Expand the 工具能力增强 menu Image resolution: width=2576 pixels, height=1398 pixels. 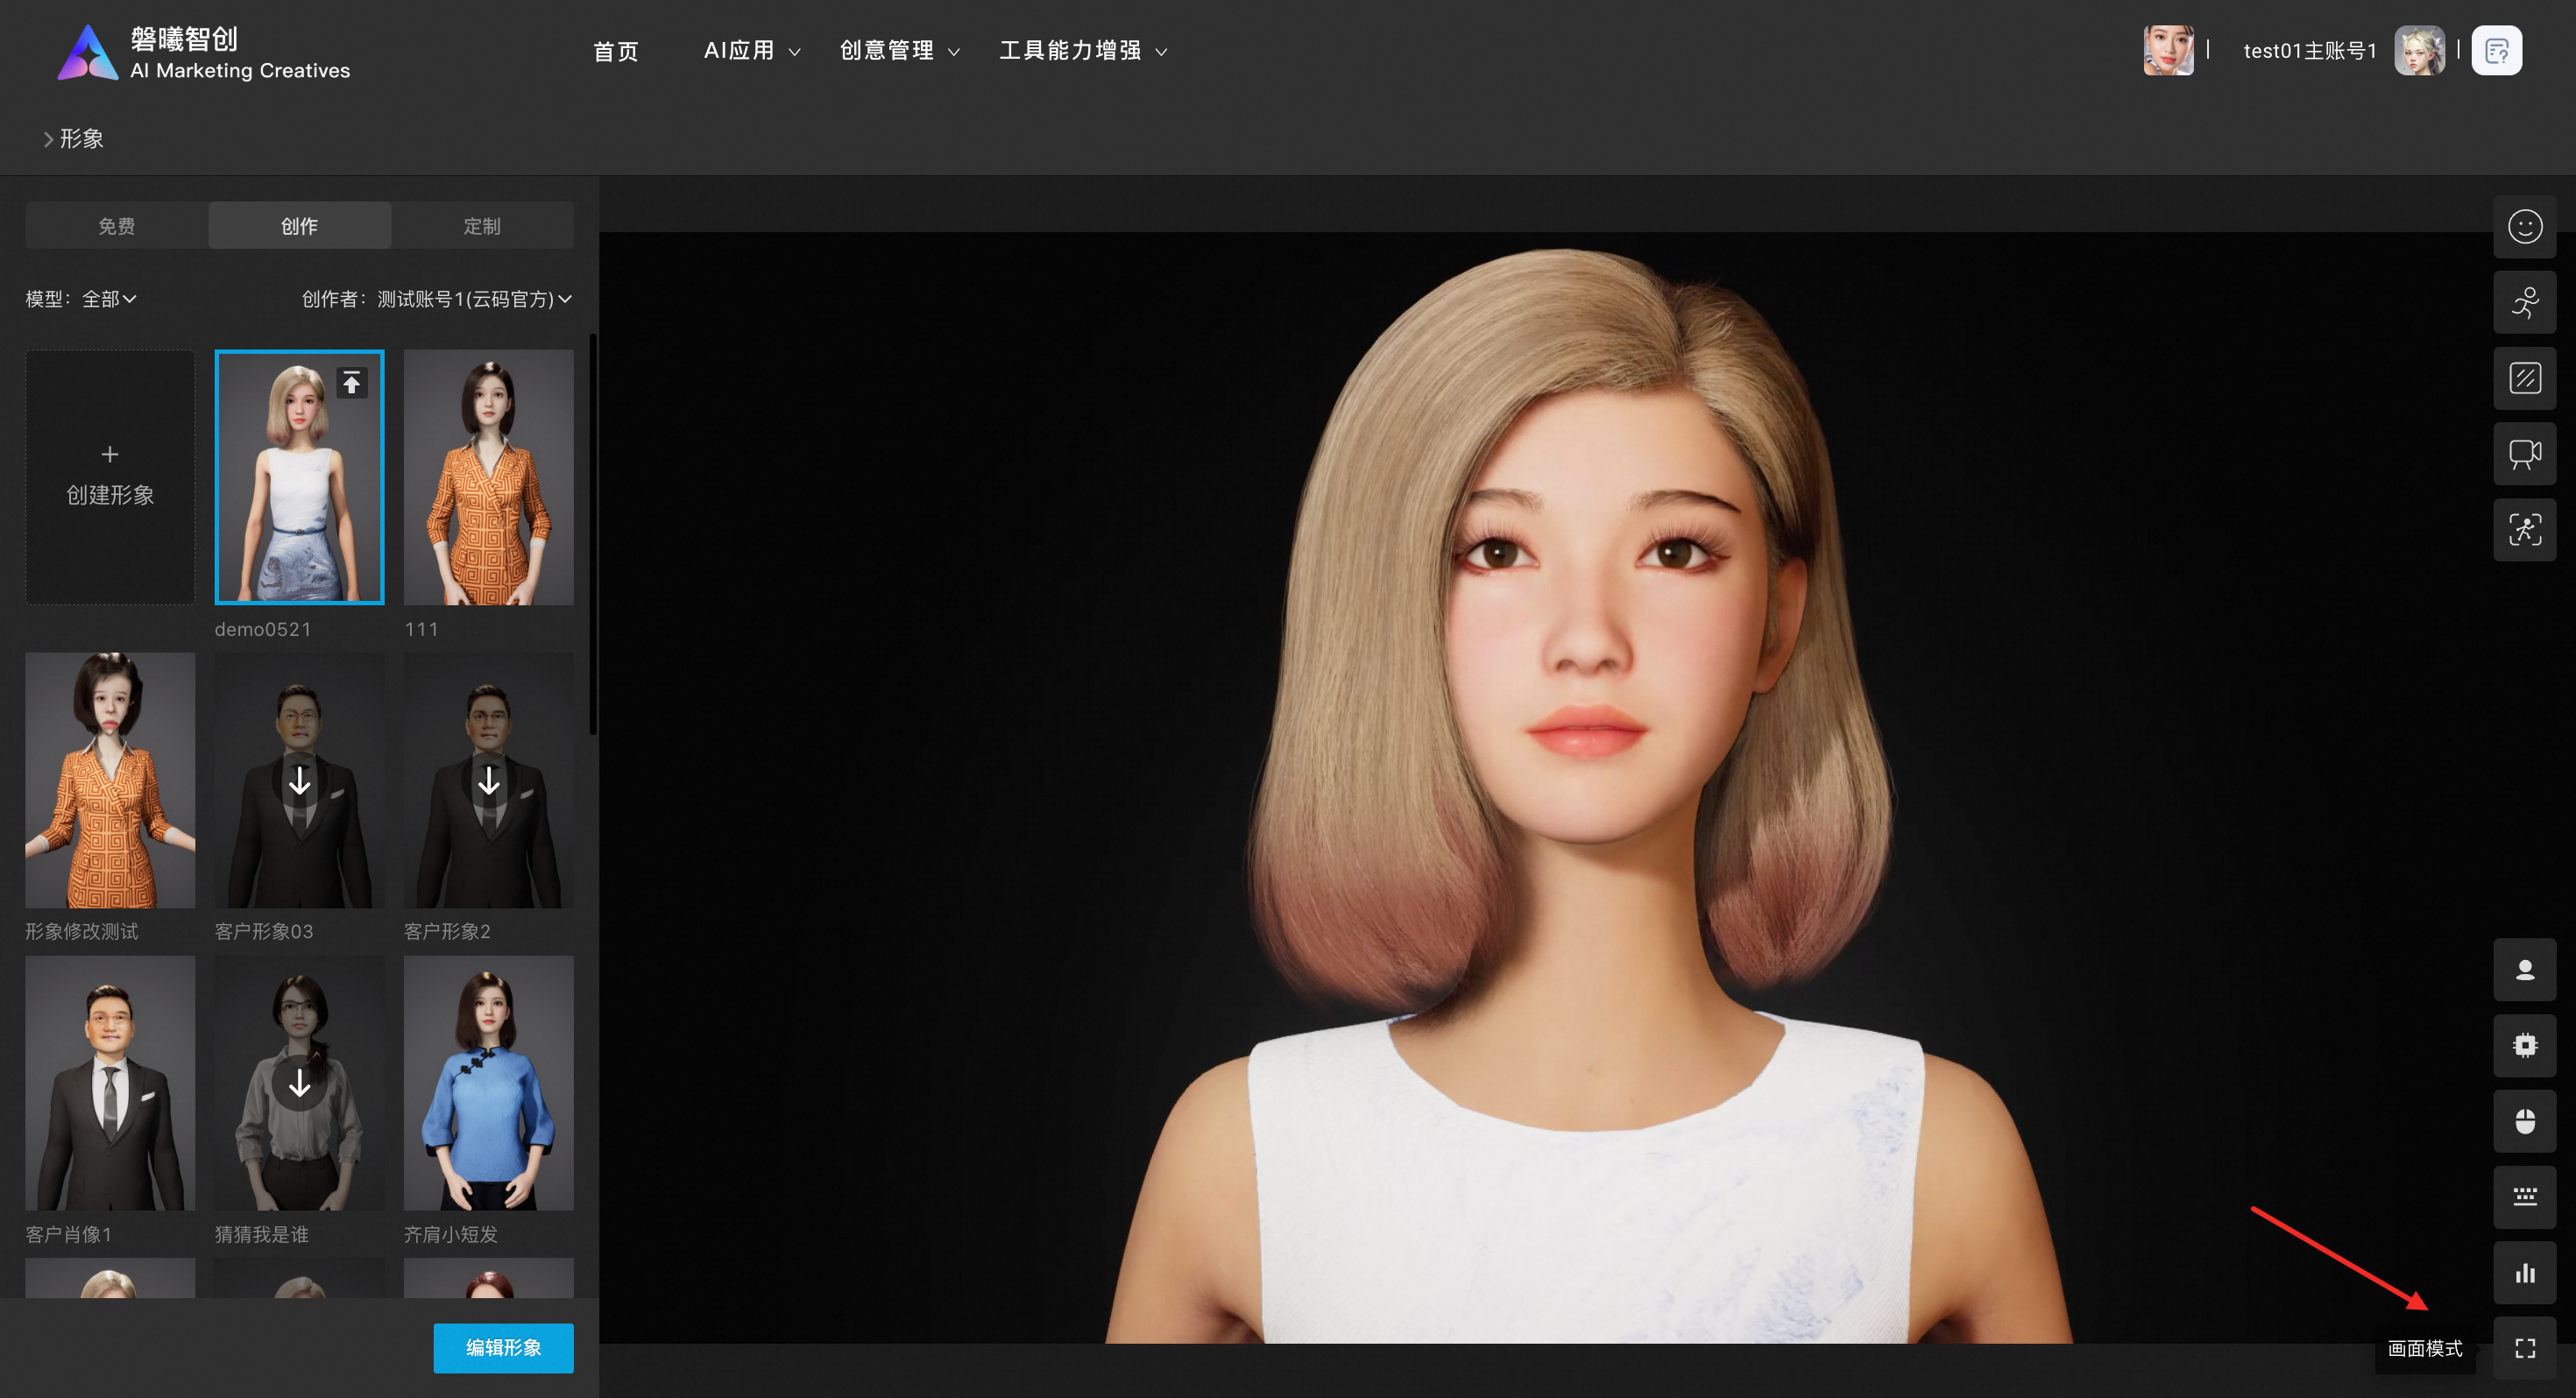(1083, 51)
